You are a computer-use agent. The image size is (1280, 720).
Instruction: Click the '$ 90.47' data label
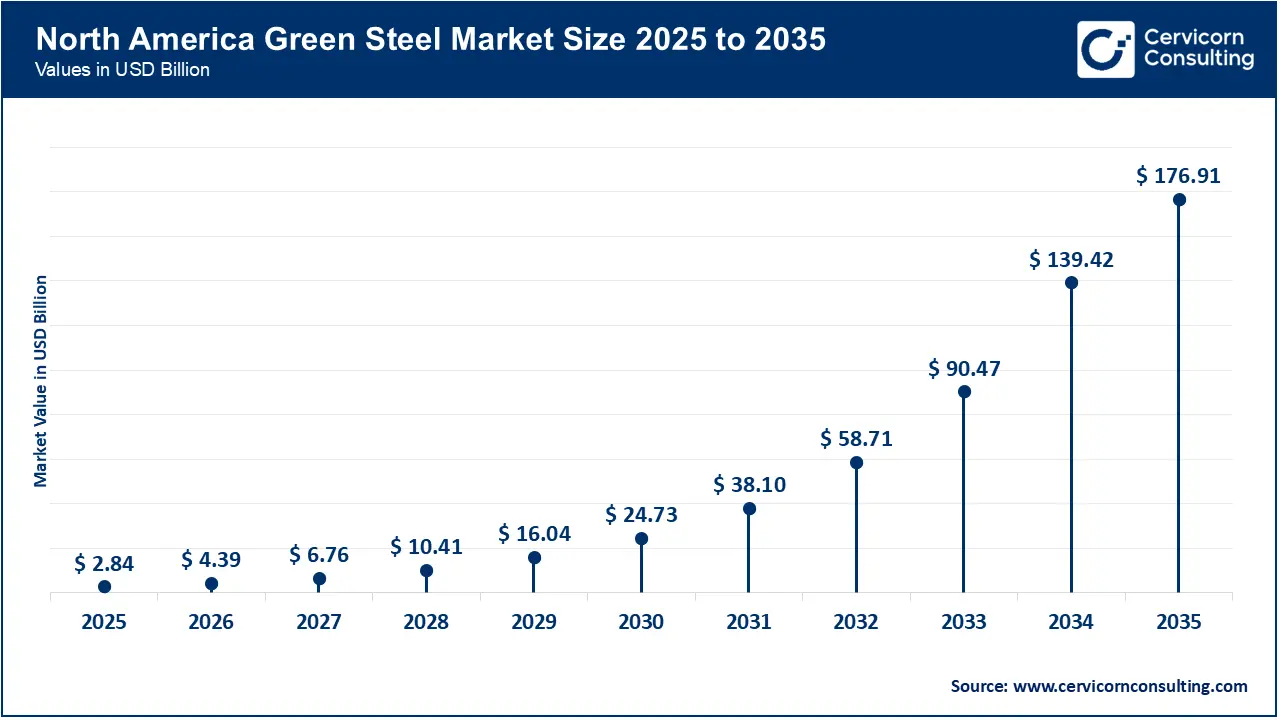pyautogui.click(x=964, y=368)
